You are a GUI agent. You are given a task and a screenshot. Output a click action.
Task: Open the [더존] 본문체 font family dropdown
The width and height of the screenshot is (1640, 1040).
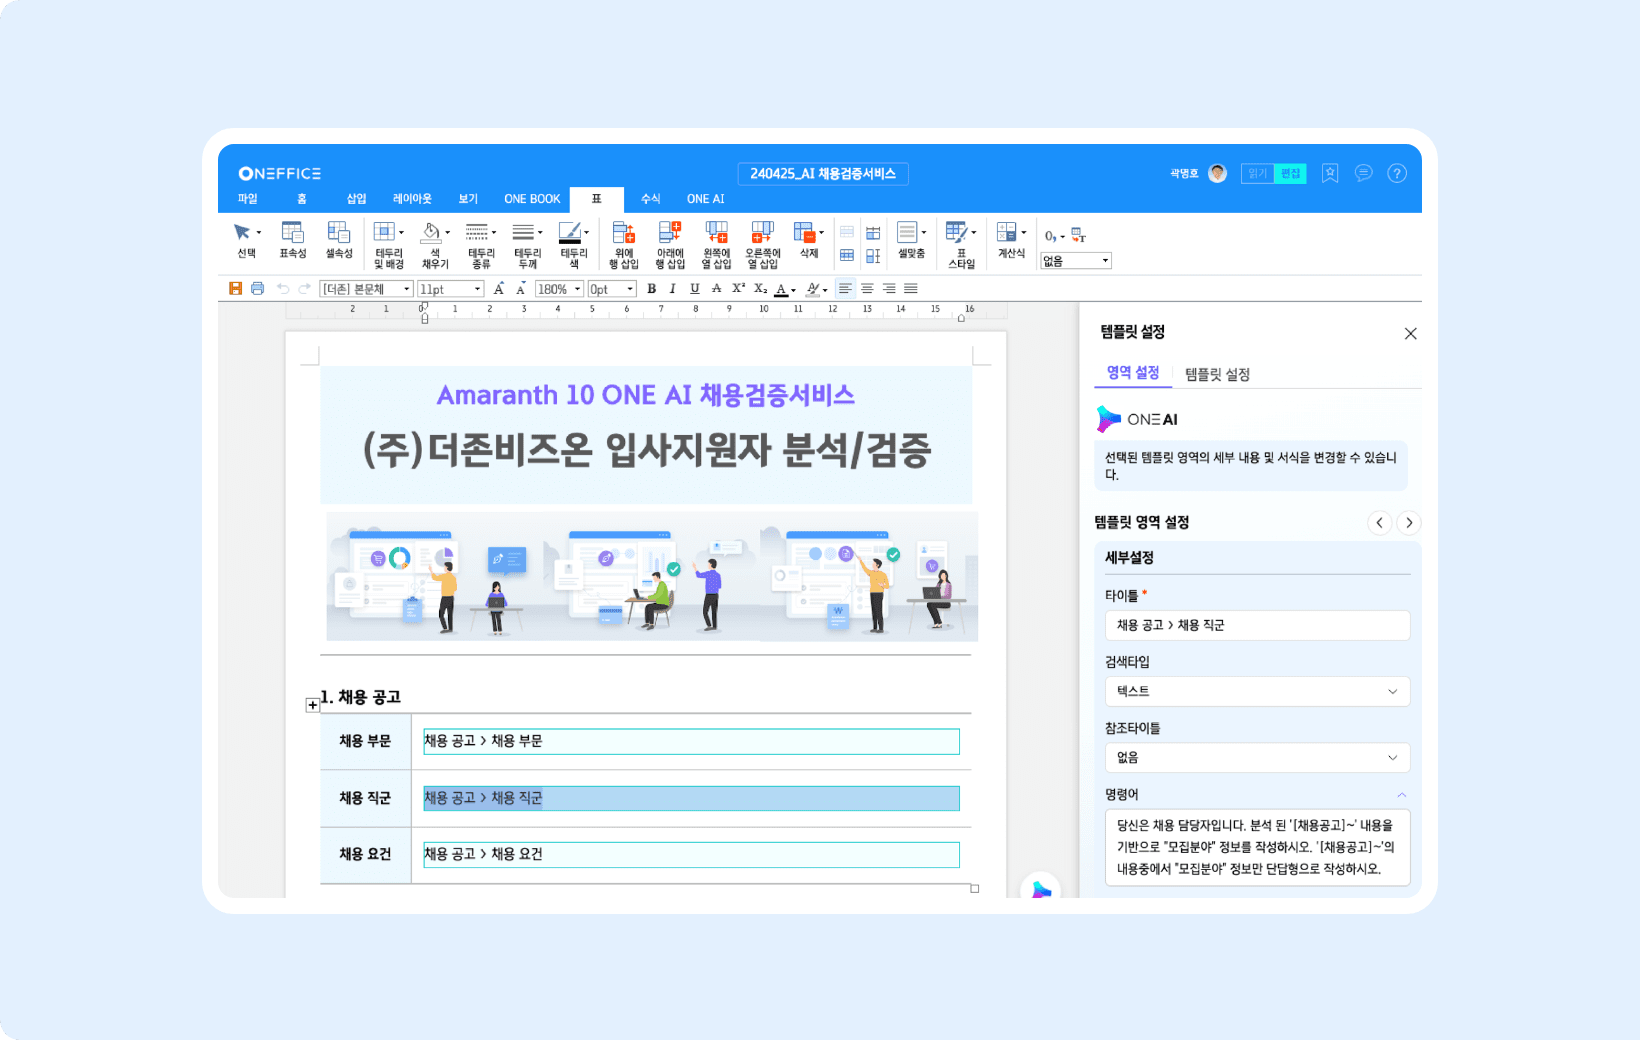tap(366, 289)
